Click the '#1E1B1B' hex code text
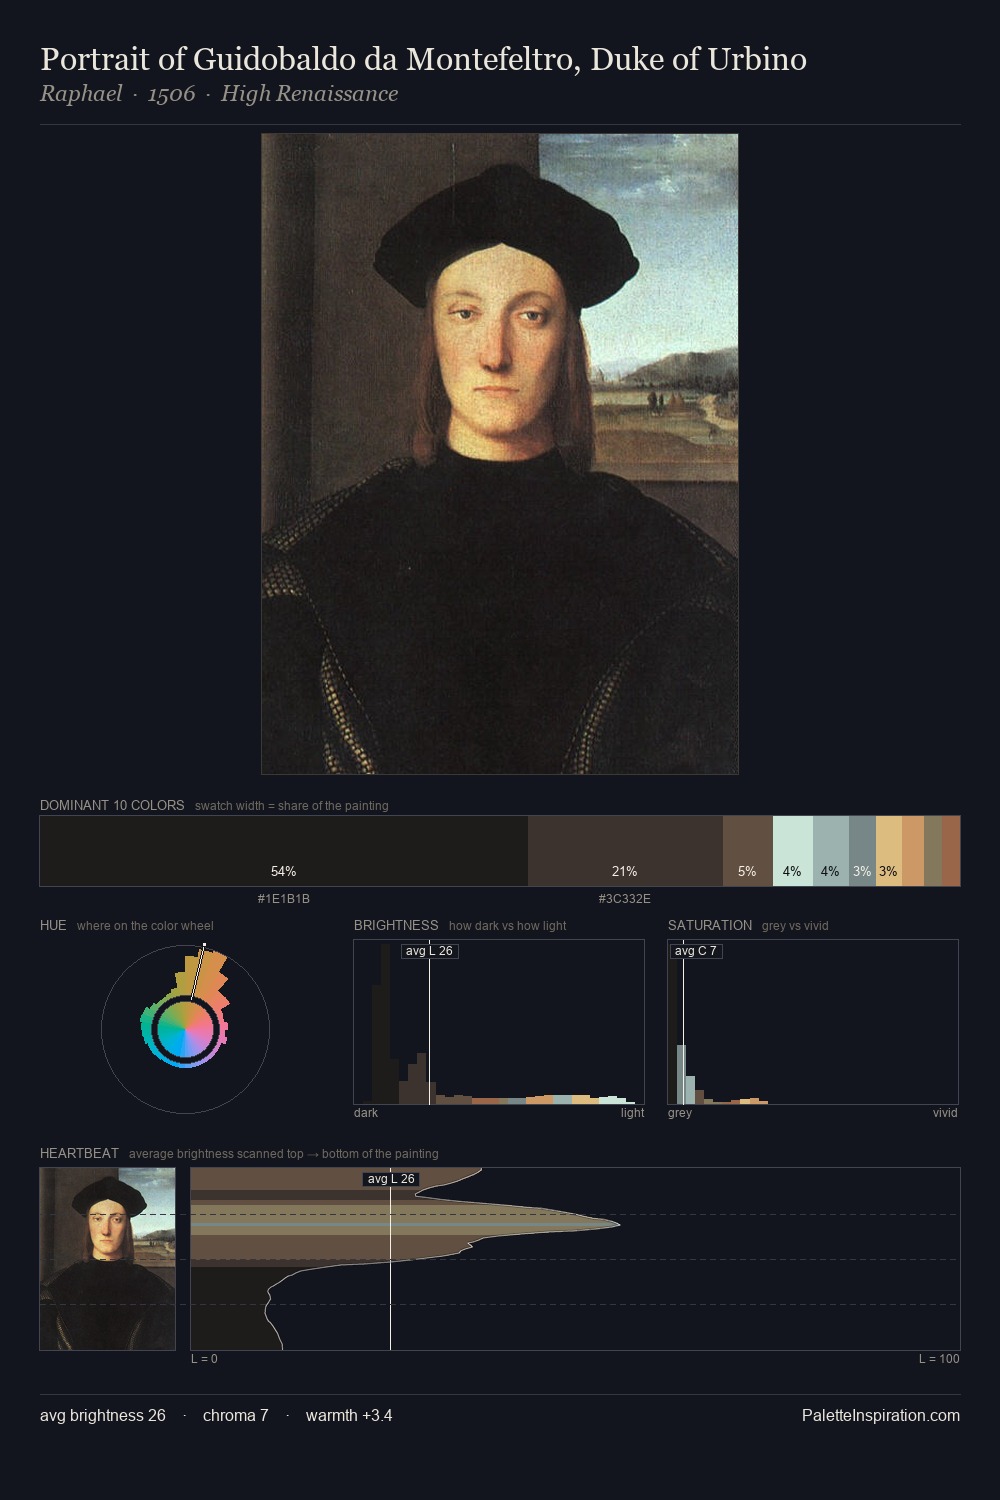The image size is (1000, 1500). pos(284,899)
